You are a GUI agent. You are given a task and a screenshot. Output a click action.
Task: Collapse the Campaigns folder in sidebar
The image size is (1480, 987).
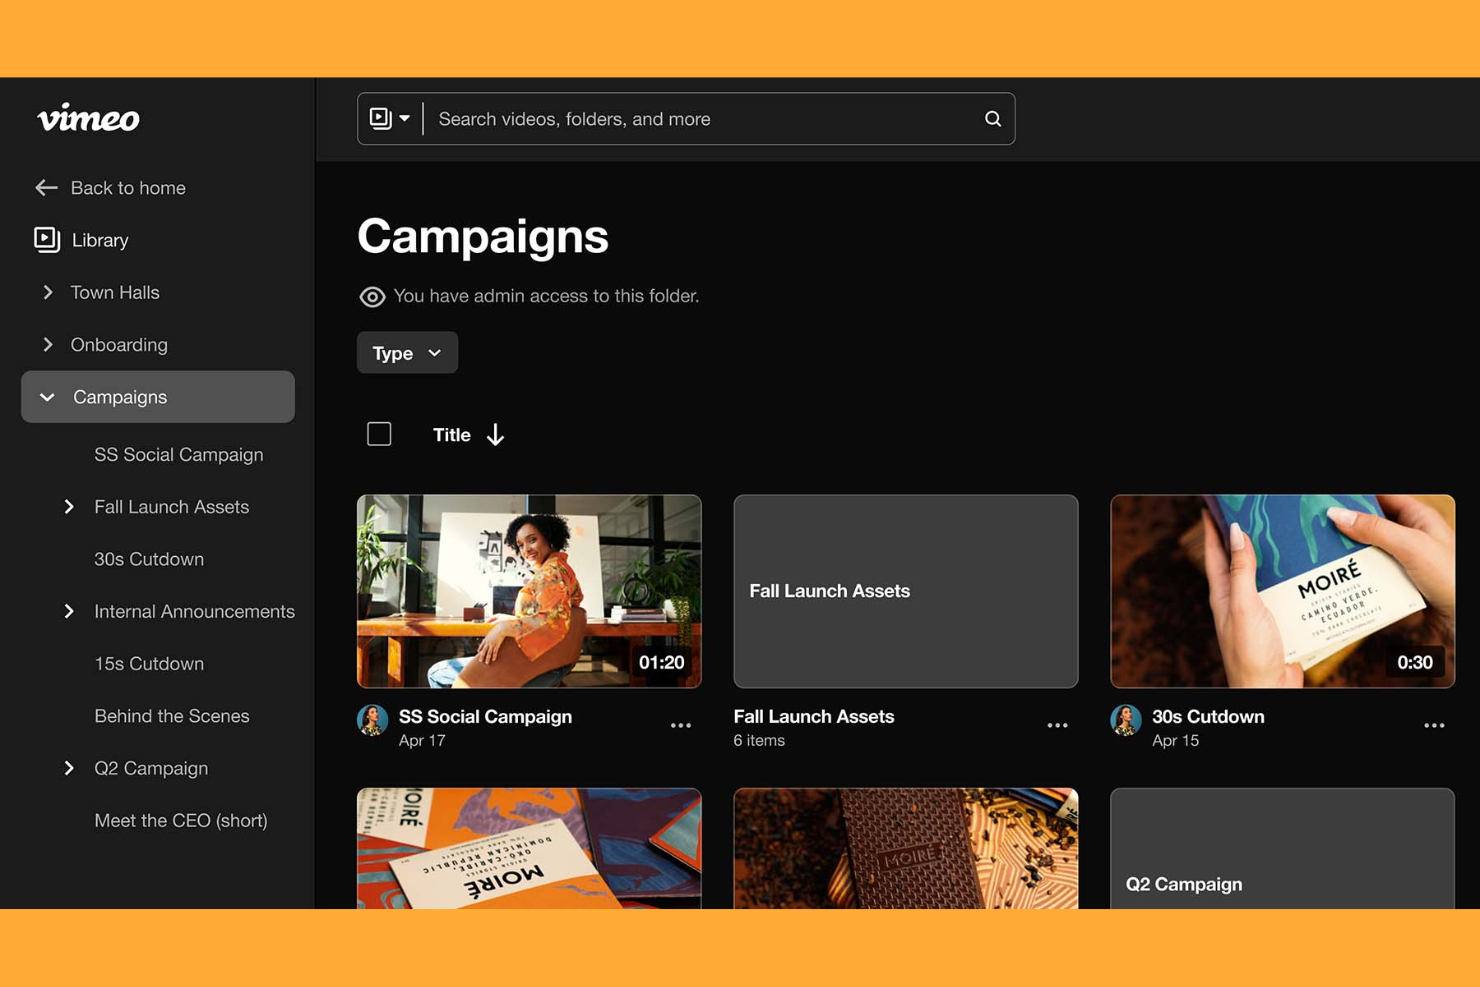(x=46, y=397)
